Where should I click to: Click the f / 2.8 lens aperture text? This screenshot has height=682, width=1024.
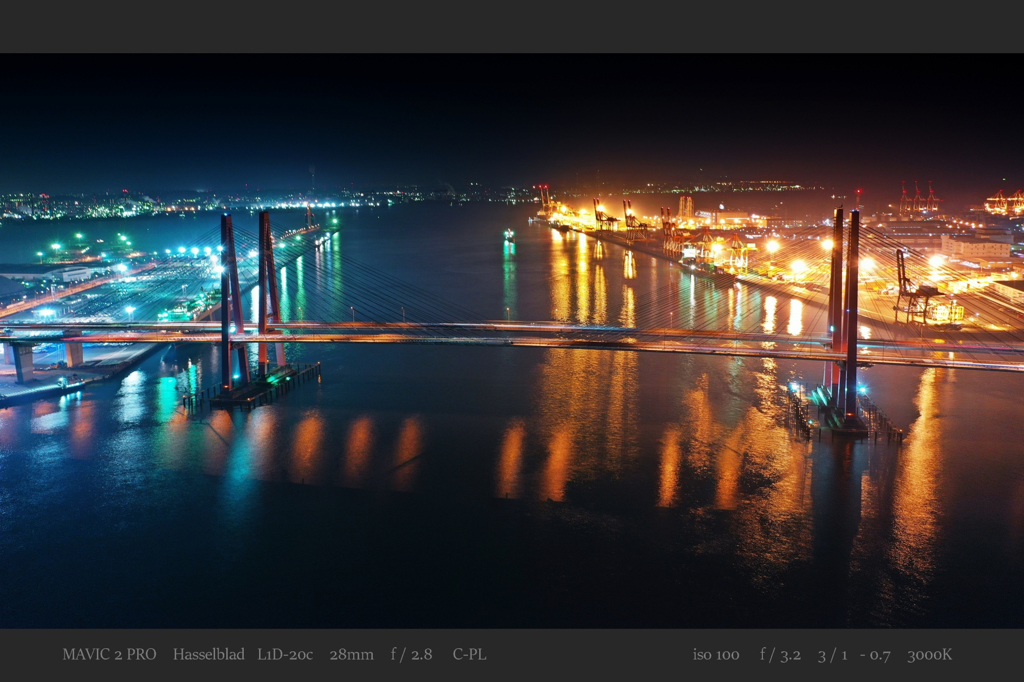point(411,654)
